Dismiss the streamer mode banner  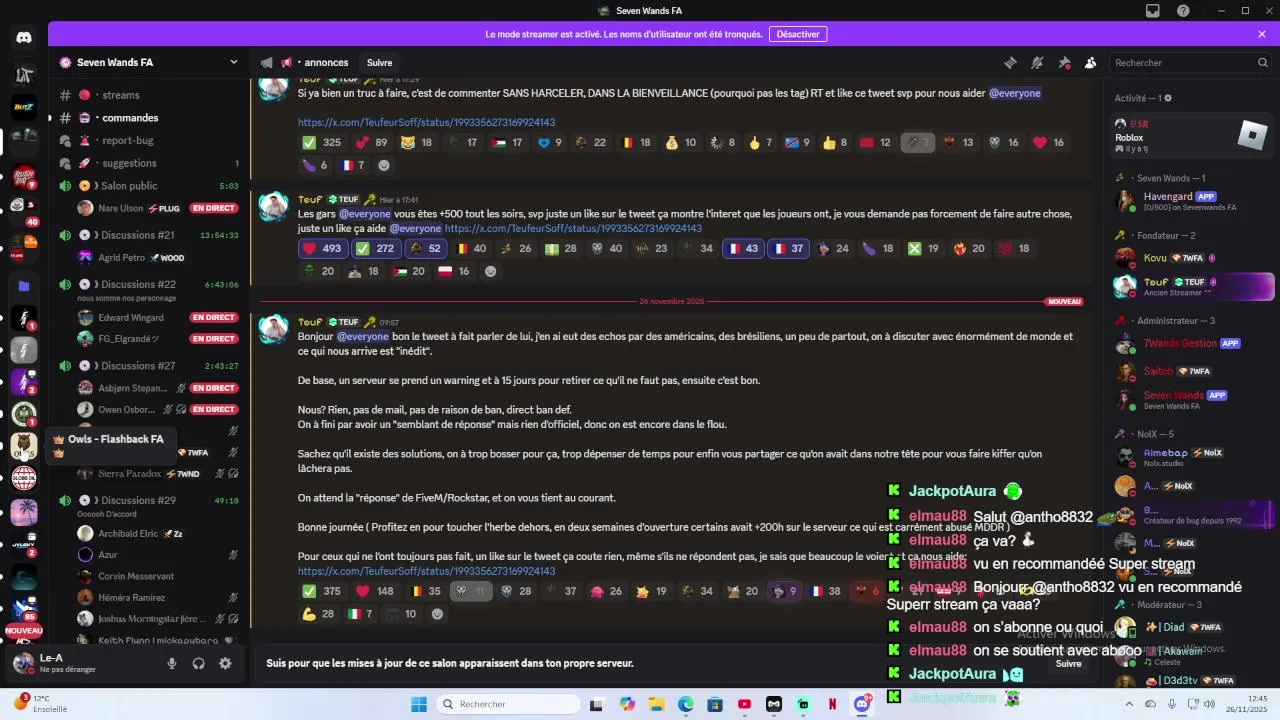click(x=1262, y=34)
